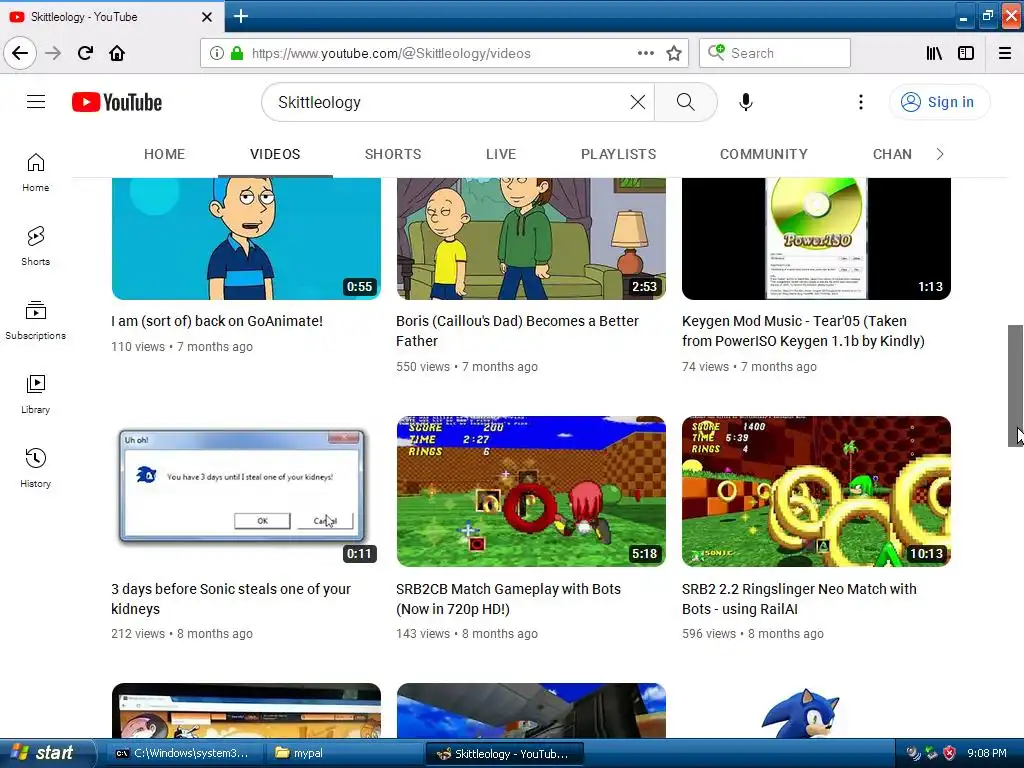Select Skittleology - YouTube taskbar item

pos(504,753)
